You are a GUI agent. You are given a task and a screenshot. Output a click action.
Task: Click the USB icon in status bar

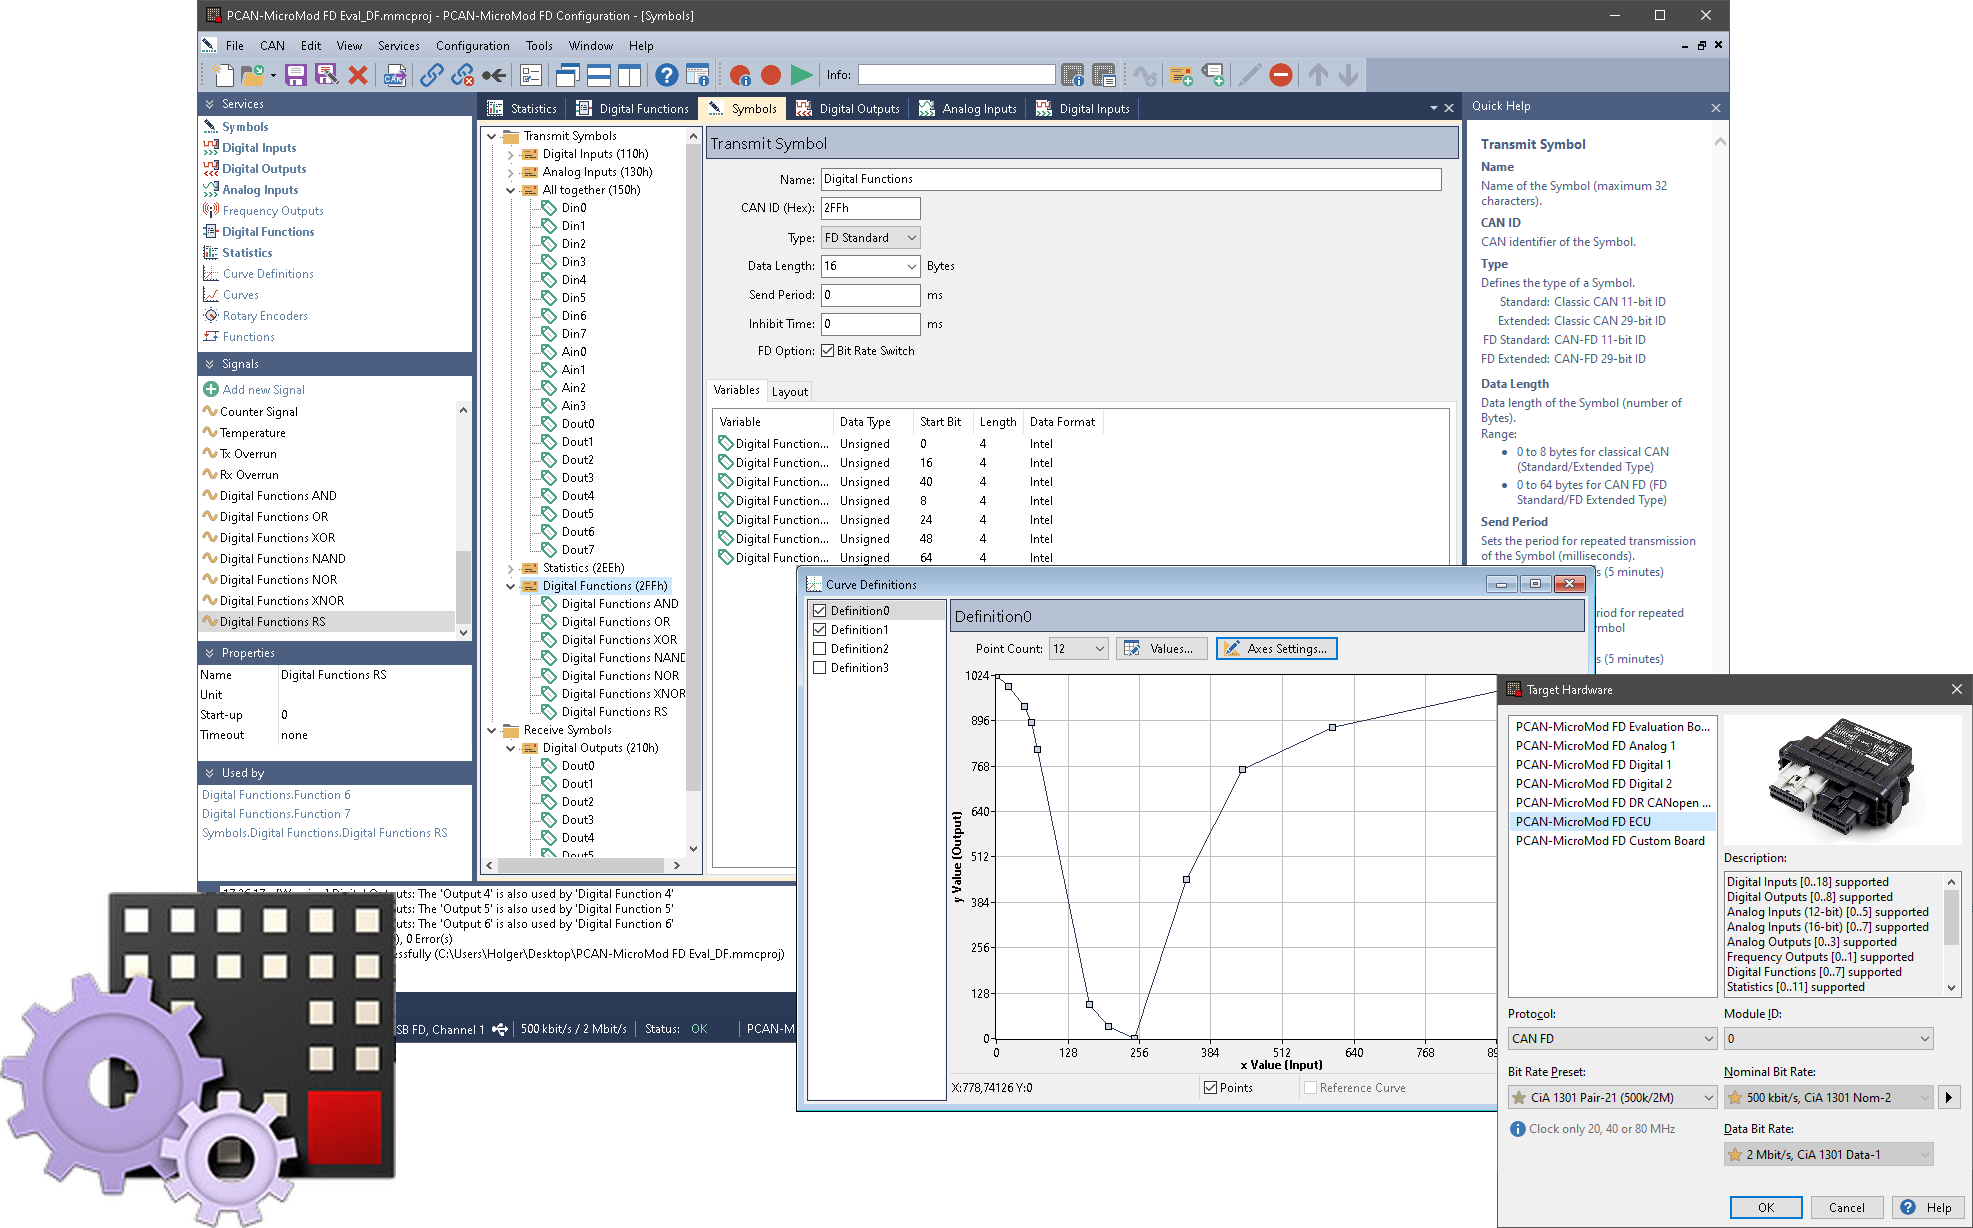pyautogui.click(x=500, y=1029)
